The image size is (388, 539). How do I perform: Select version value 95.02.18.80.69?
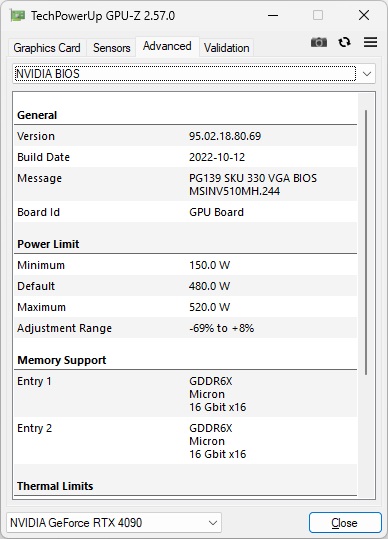(225, 136)
